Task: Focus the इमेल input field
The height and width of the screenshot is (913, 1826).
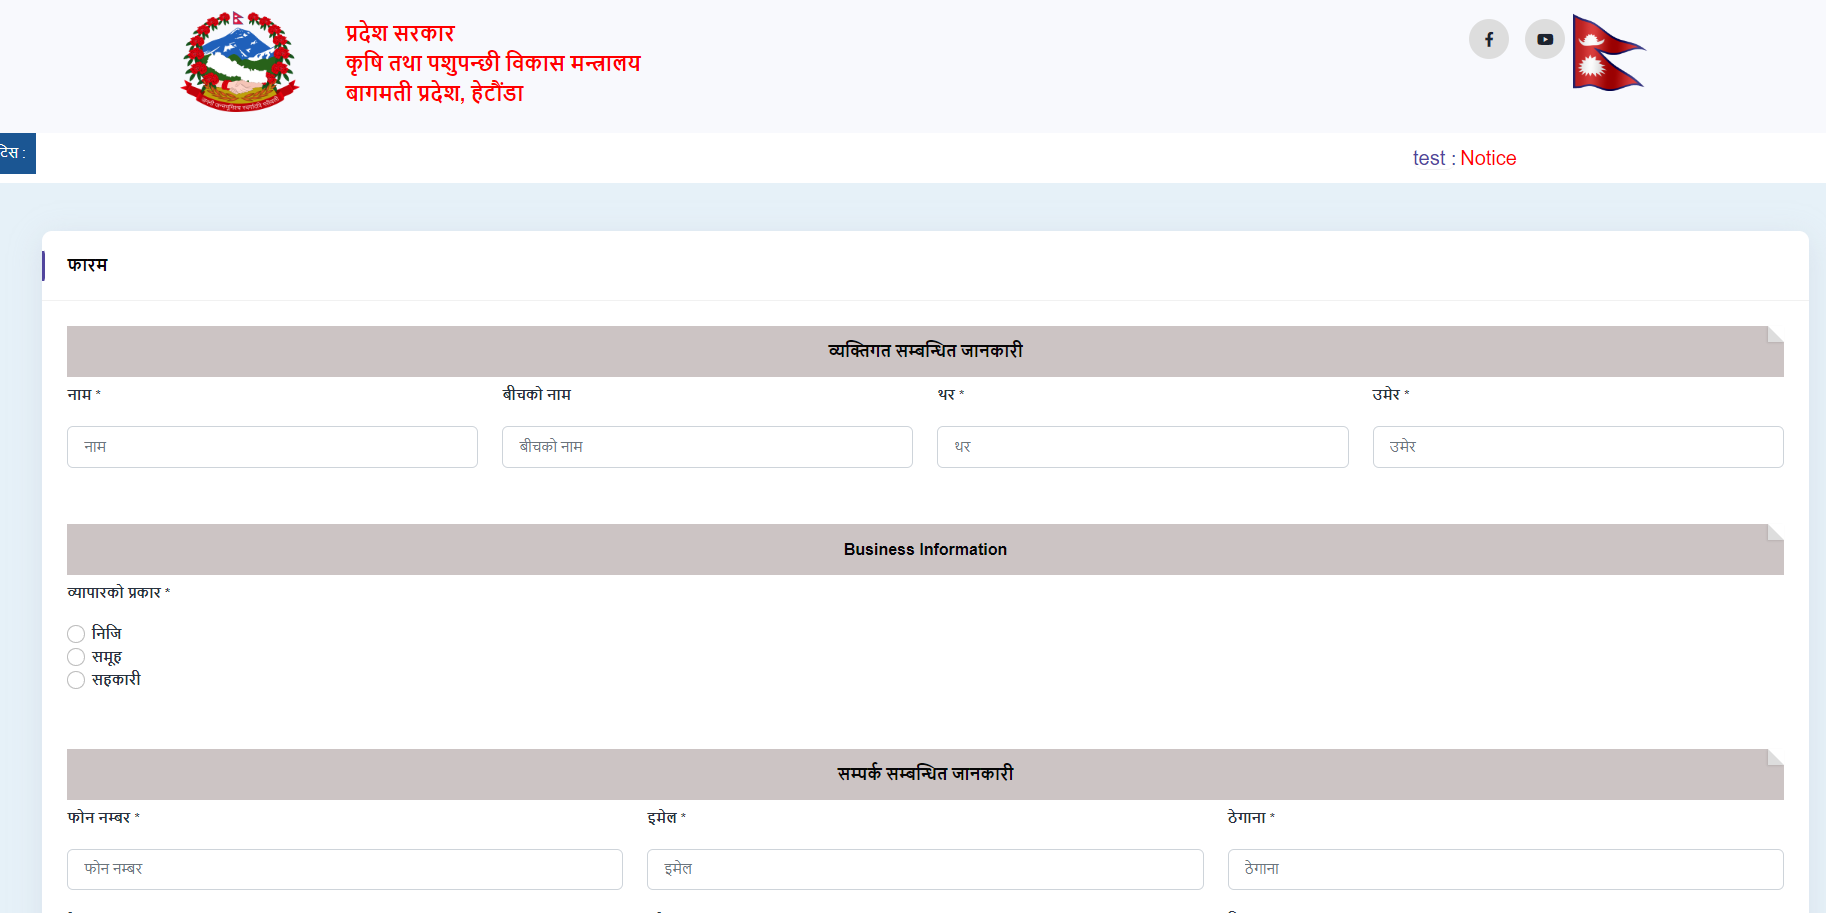Action: point(925,869)
